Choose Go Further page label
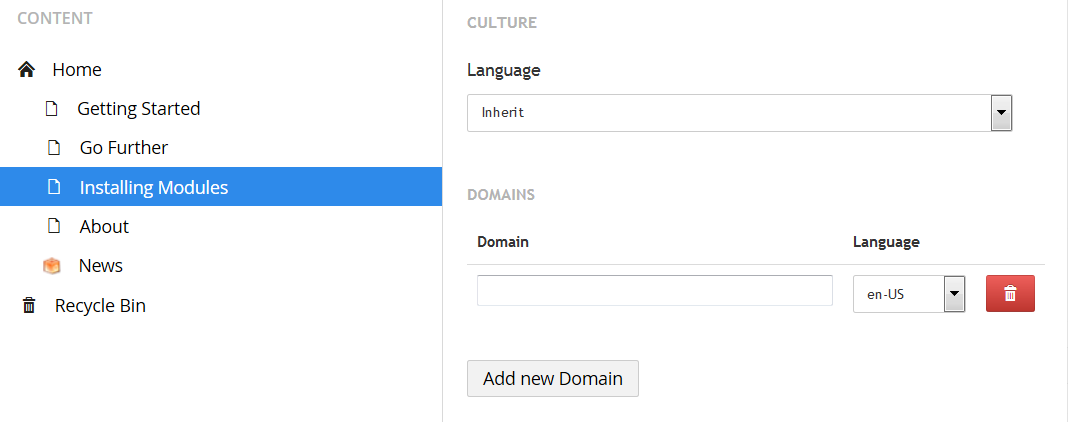The image size is (1068, 422). tap(124, 148)
